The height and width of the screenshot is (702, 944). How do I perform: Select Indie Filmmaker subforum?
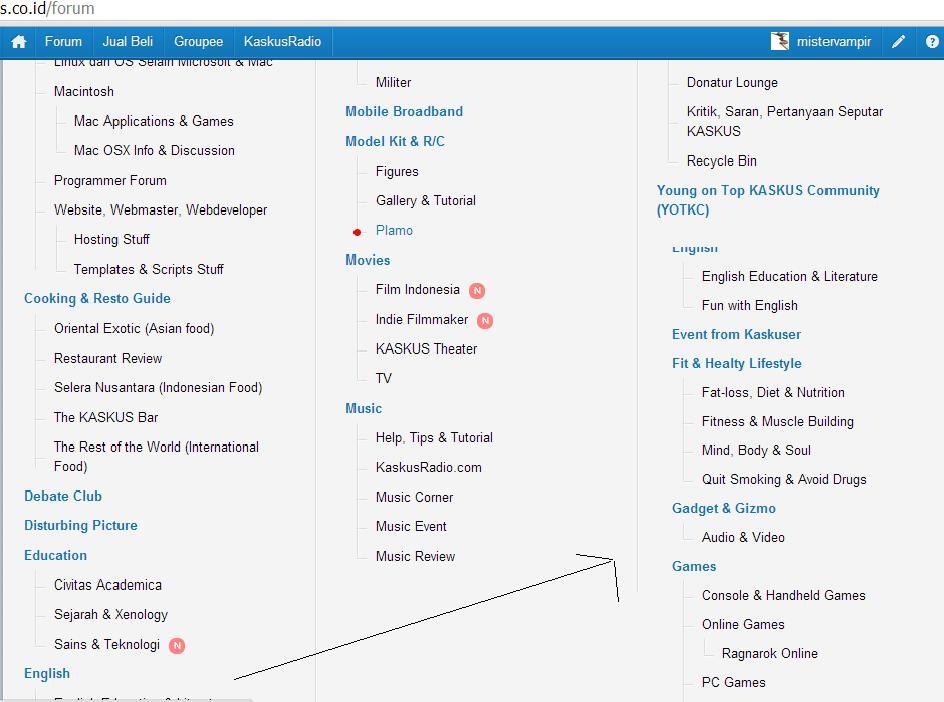pyautogui.click(x=421, y=320)
